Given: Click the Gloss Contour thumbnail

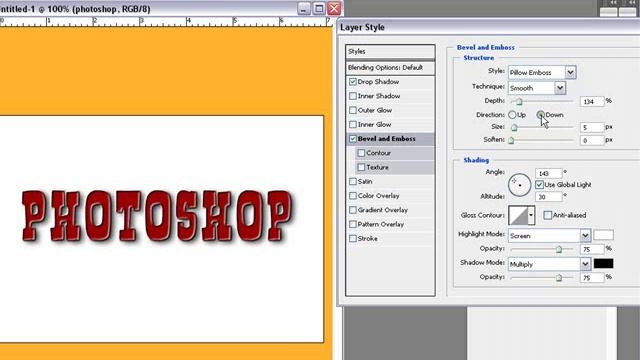Looking at the screenshot, I should (x=518, y=215).
